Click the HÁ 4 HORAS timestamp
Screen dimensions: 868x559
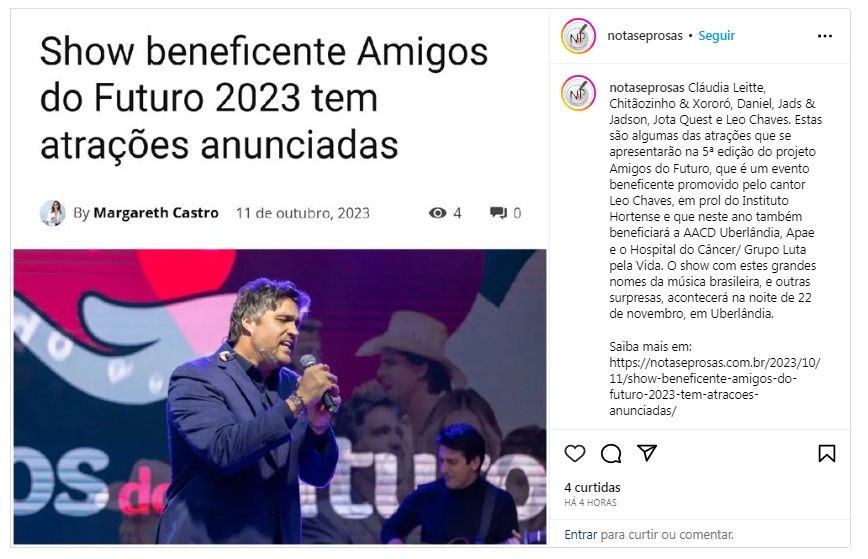[590, 503]
